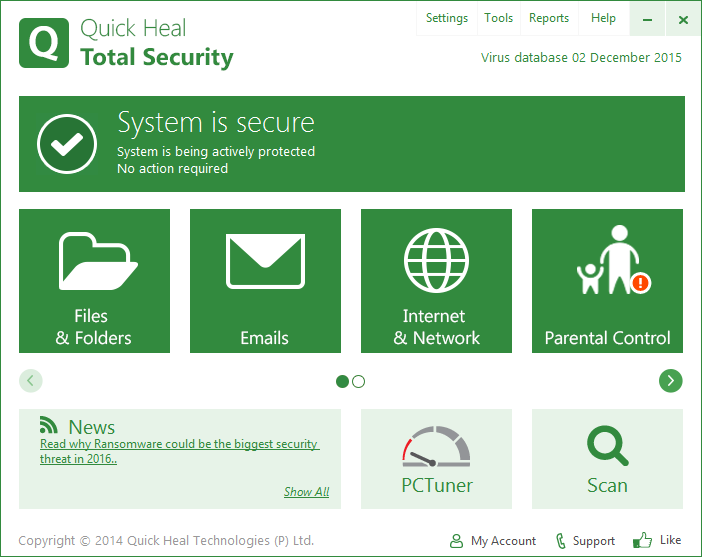Open the Internet & Network globe tile

[x=436, y=281]
